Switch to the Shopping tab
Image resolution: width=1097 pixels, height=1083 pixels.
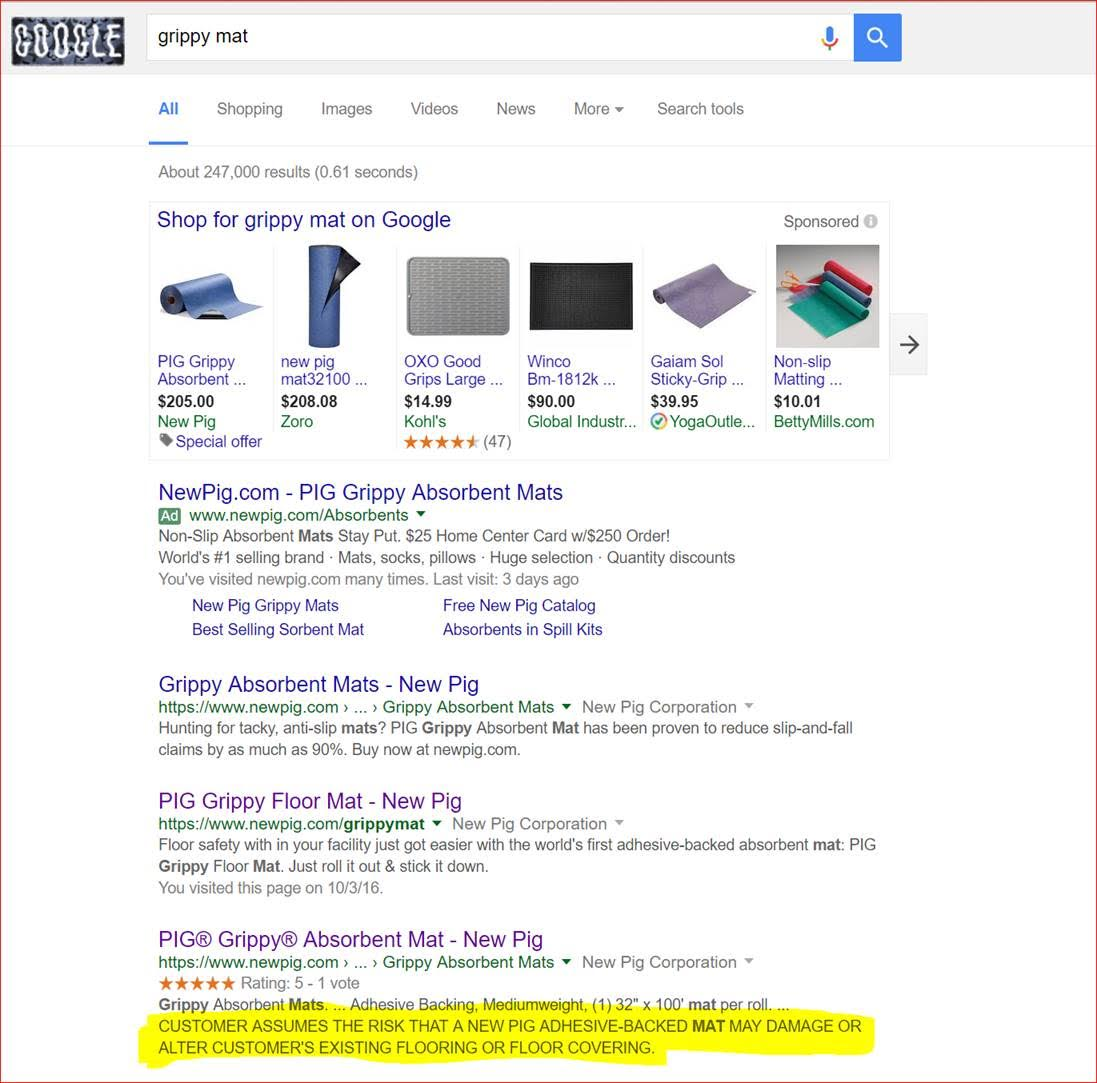coord(249,109)
